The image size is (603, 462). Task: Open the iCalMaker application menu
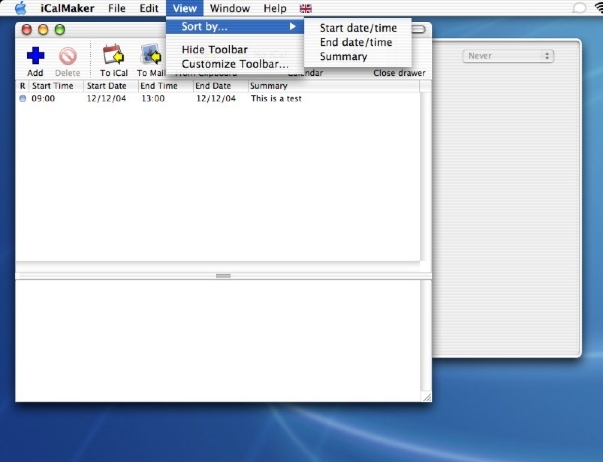point(67,8)
